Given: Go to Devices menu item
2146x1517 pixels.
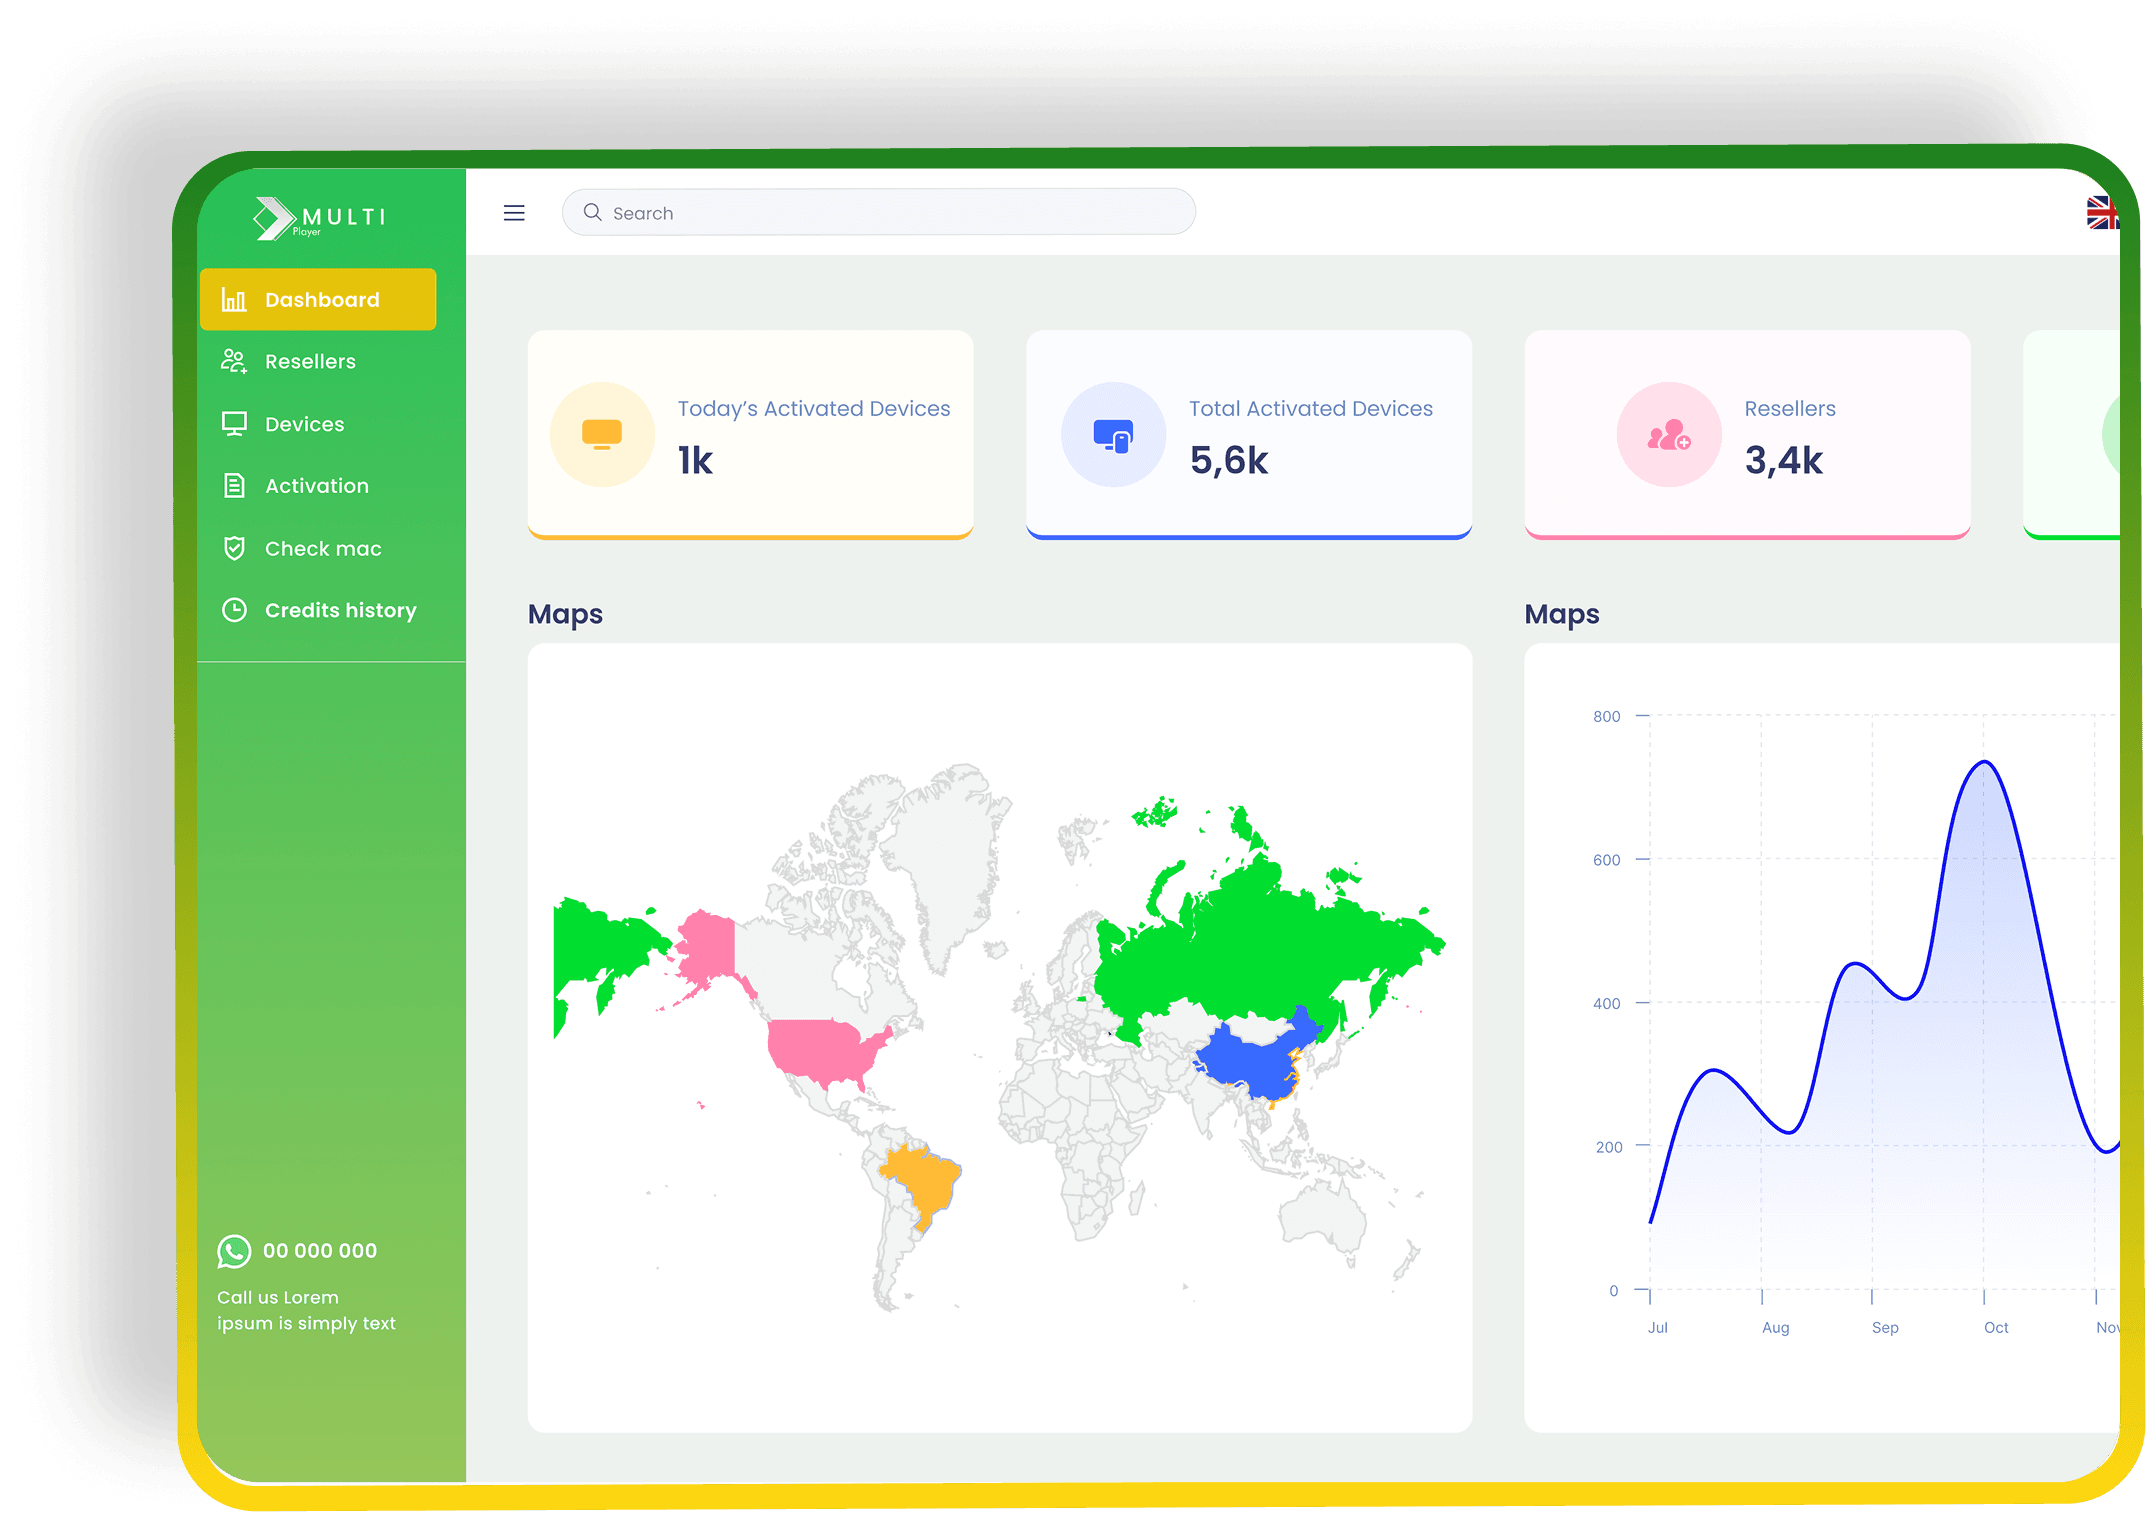Looking at the screenshot, I should pos(304,424).
